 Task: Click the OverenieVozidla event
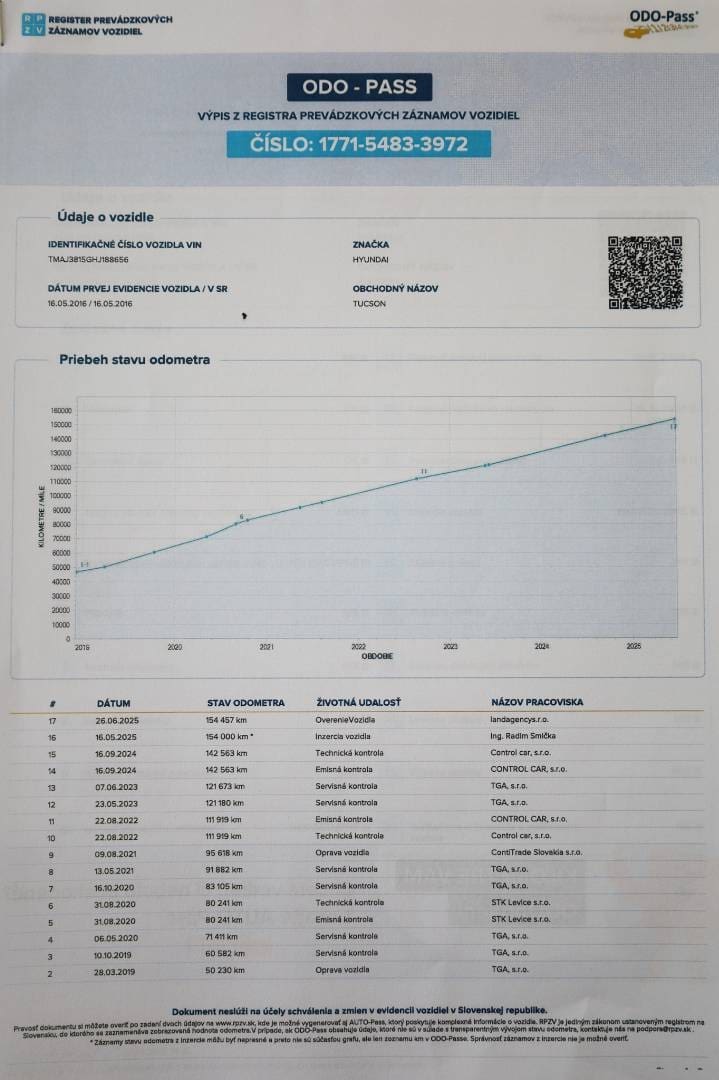[346, 720]
